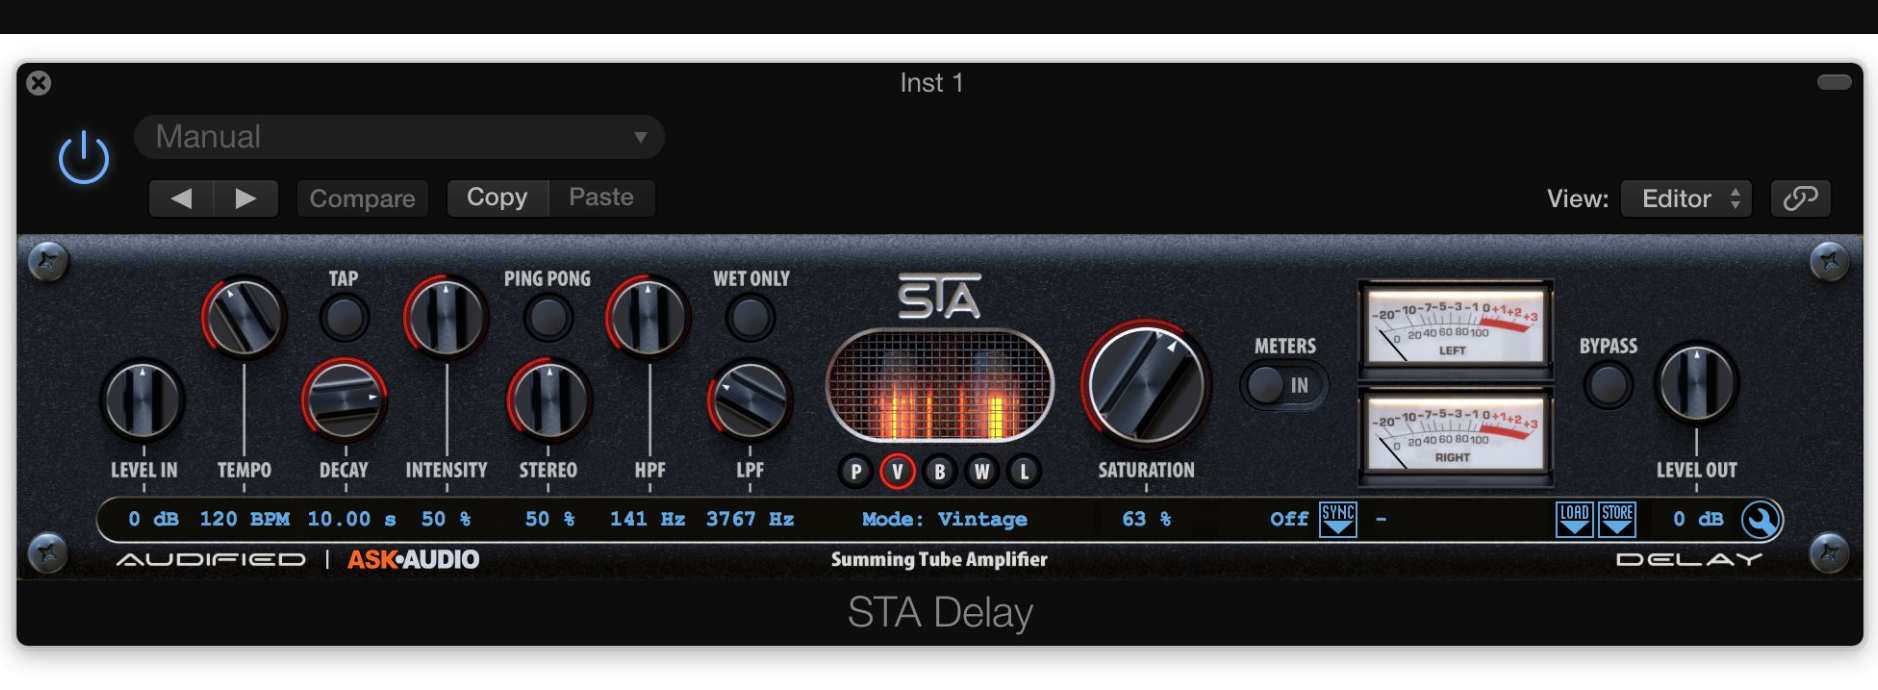Viewport: 1878px width, 690px height.
Task: Open the View Editor dropdown
Action: [1686, 198]
